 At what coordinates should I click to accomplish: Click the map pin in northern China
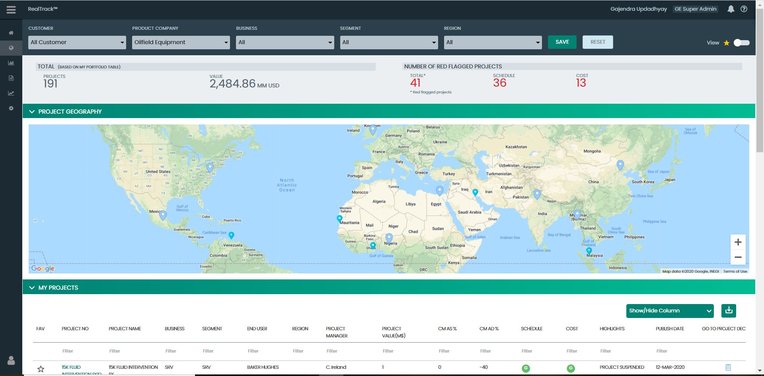(620, 165)
